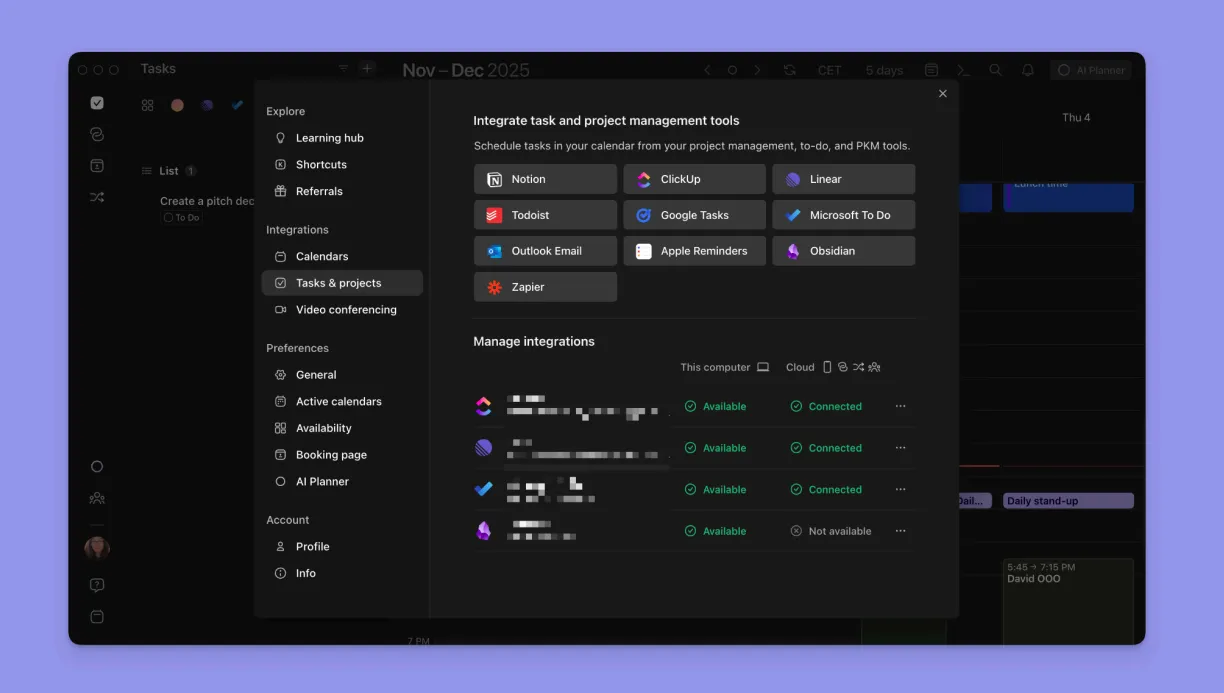Image resolution: width=1224 pixels, height=693 pixels.
Task: Open the workflows shuffle icon in left rail
Action: (97, 197)
